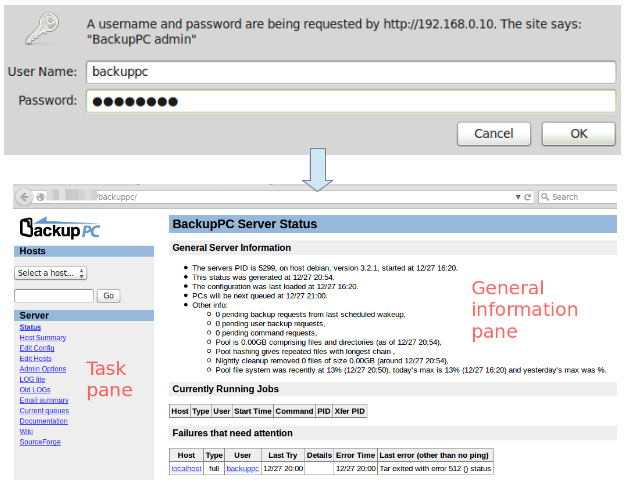Open the backuppc user link
635x486 pixels.
(x=243, y=469)
